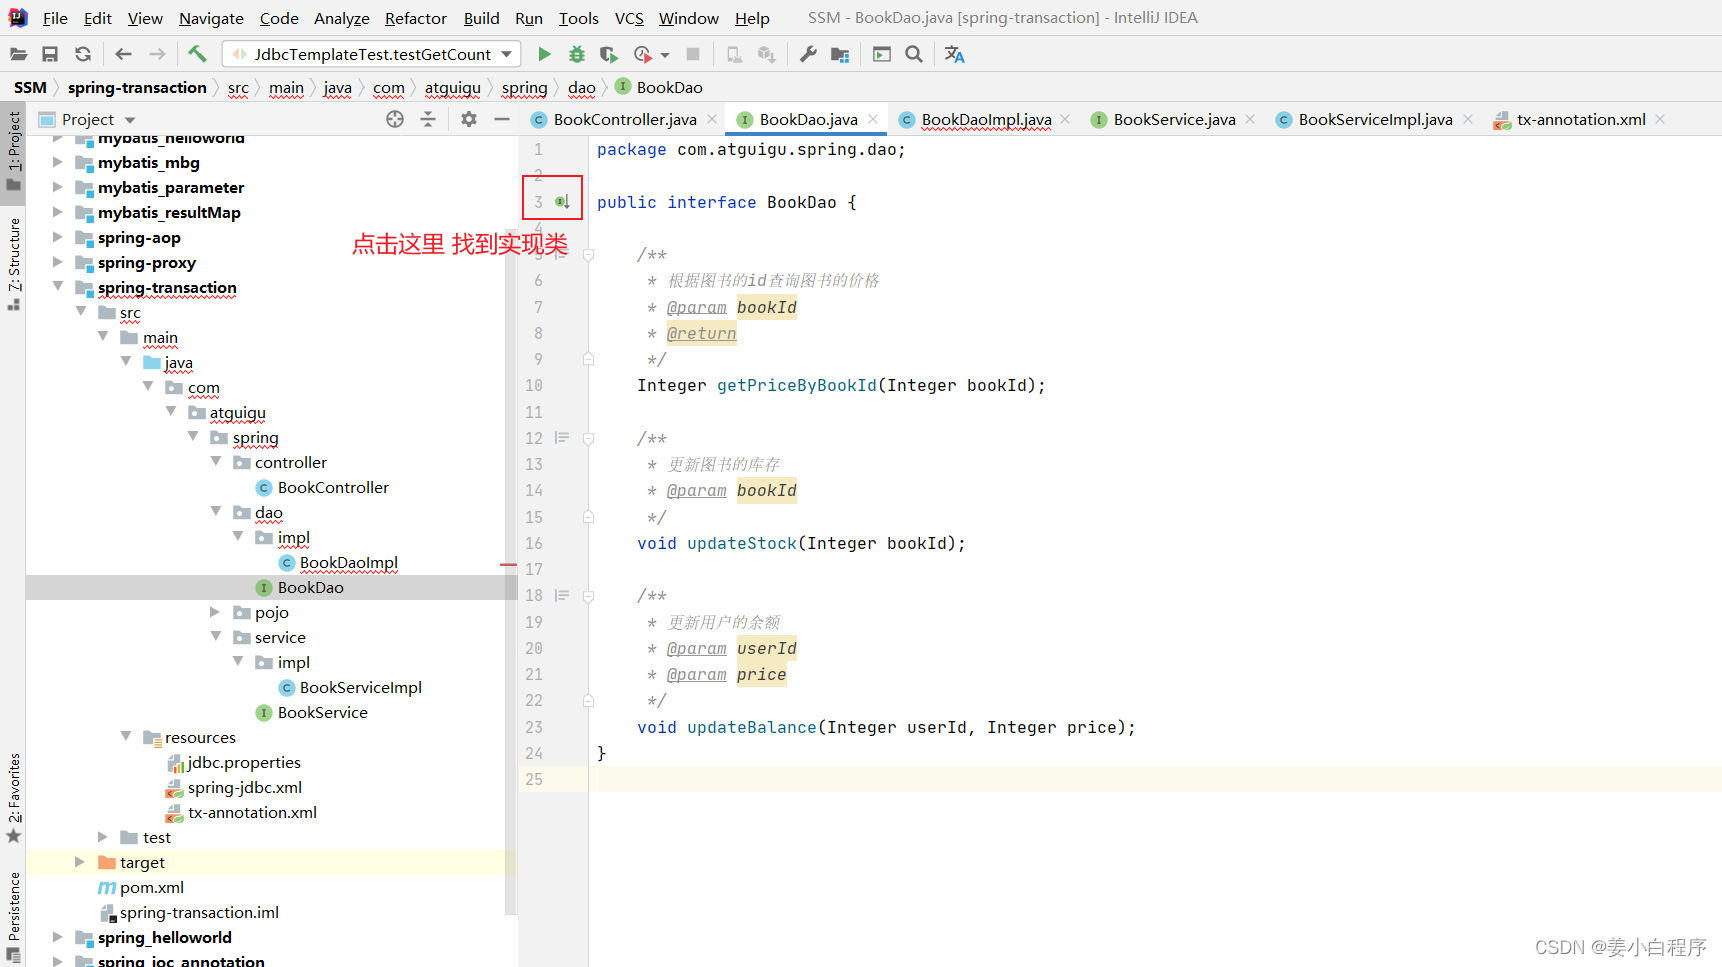
Task: Click the Synchronize refresh icon
Action: click(83, 54)
